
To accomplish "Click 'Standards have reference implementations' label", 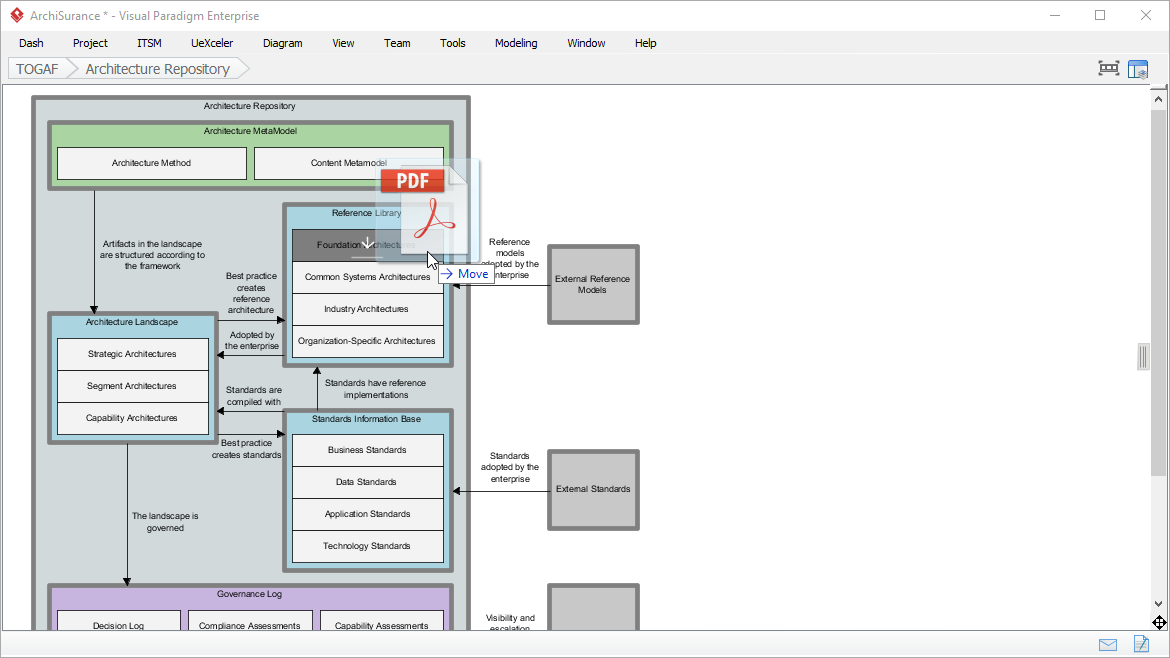I will 375,389.
